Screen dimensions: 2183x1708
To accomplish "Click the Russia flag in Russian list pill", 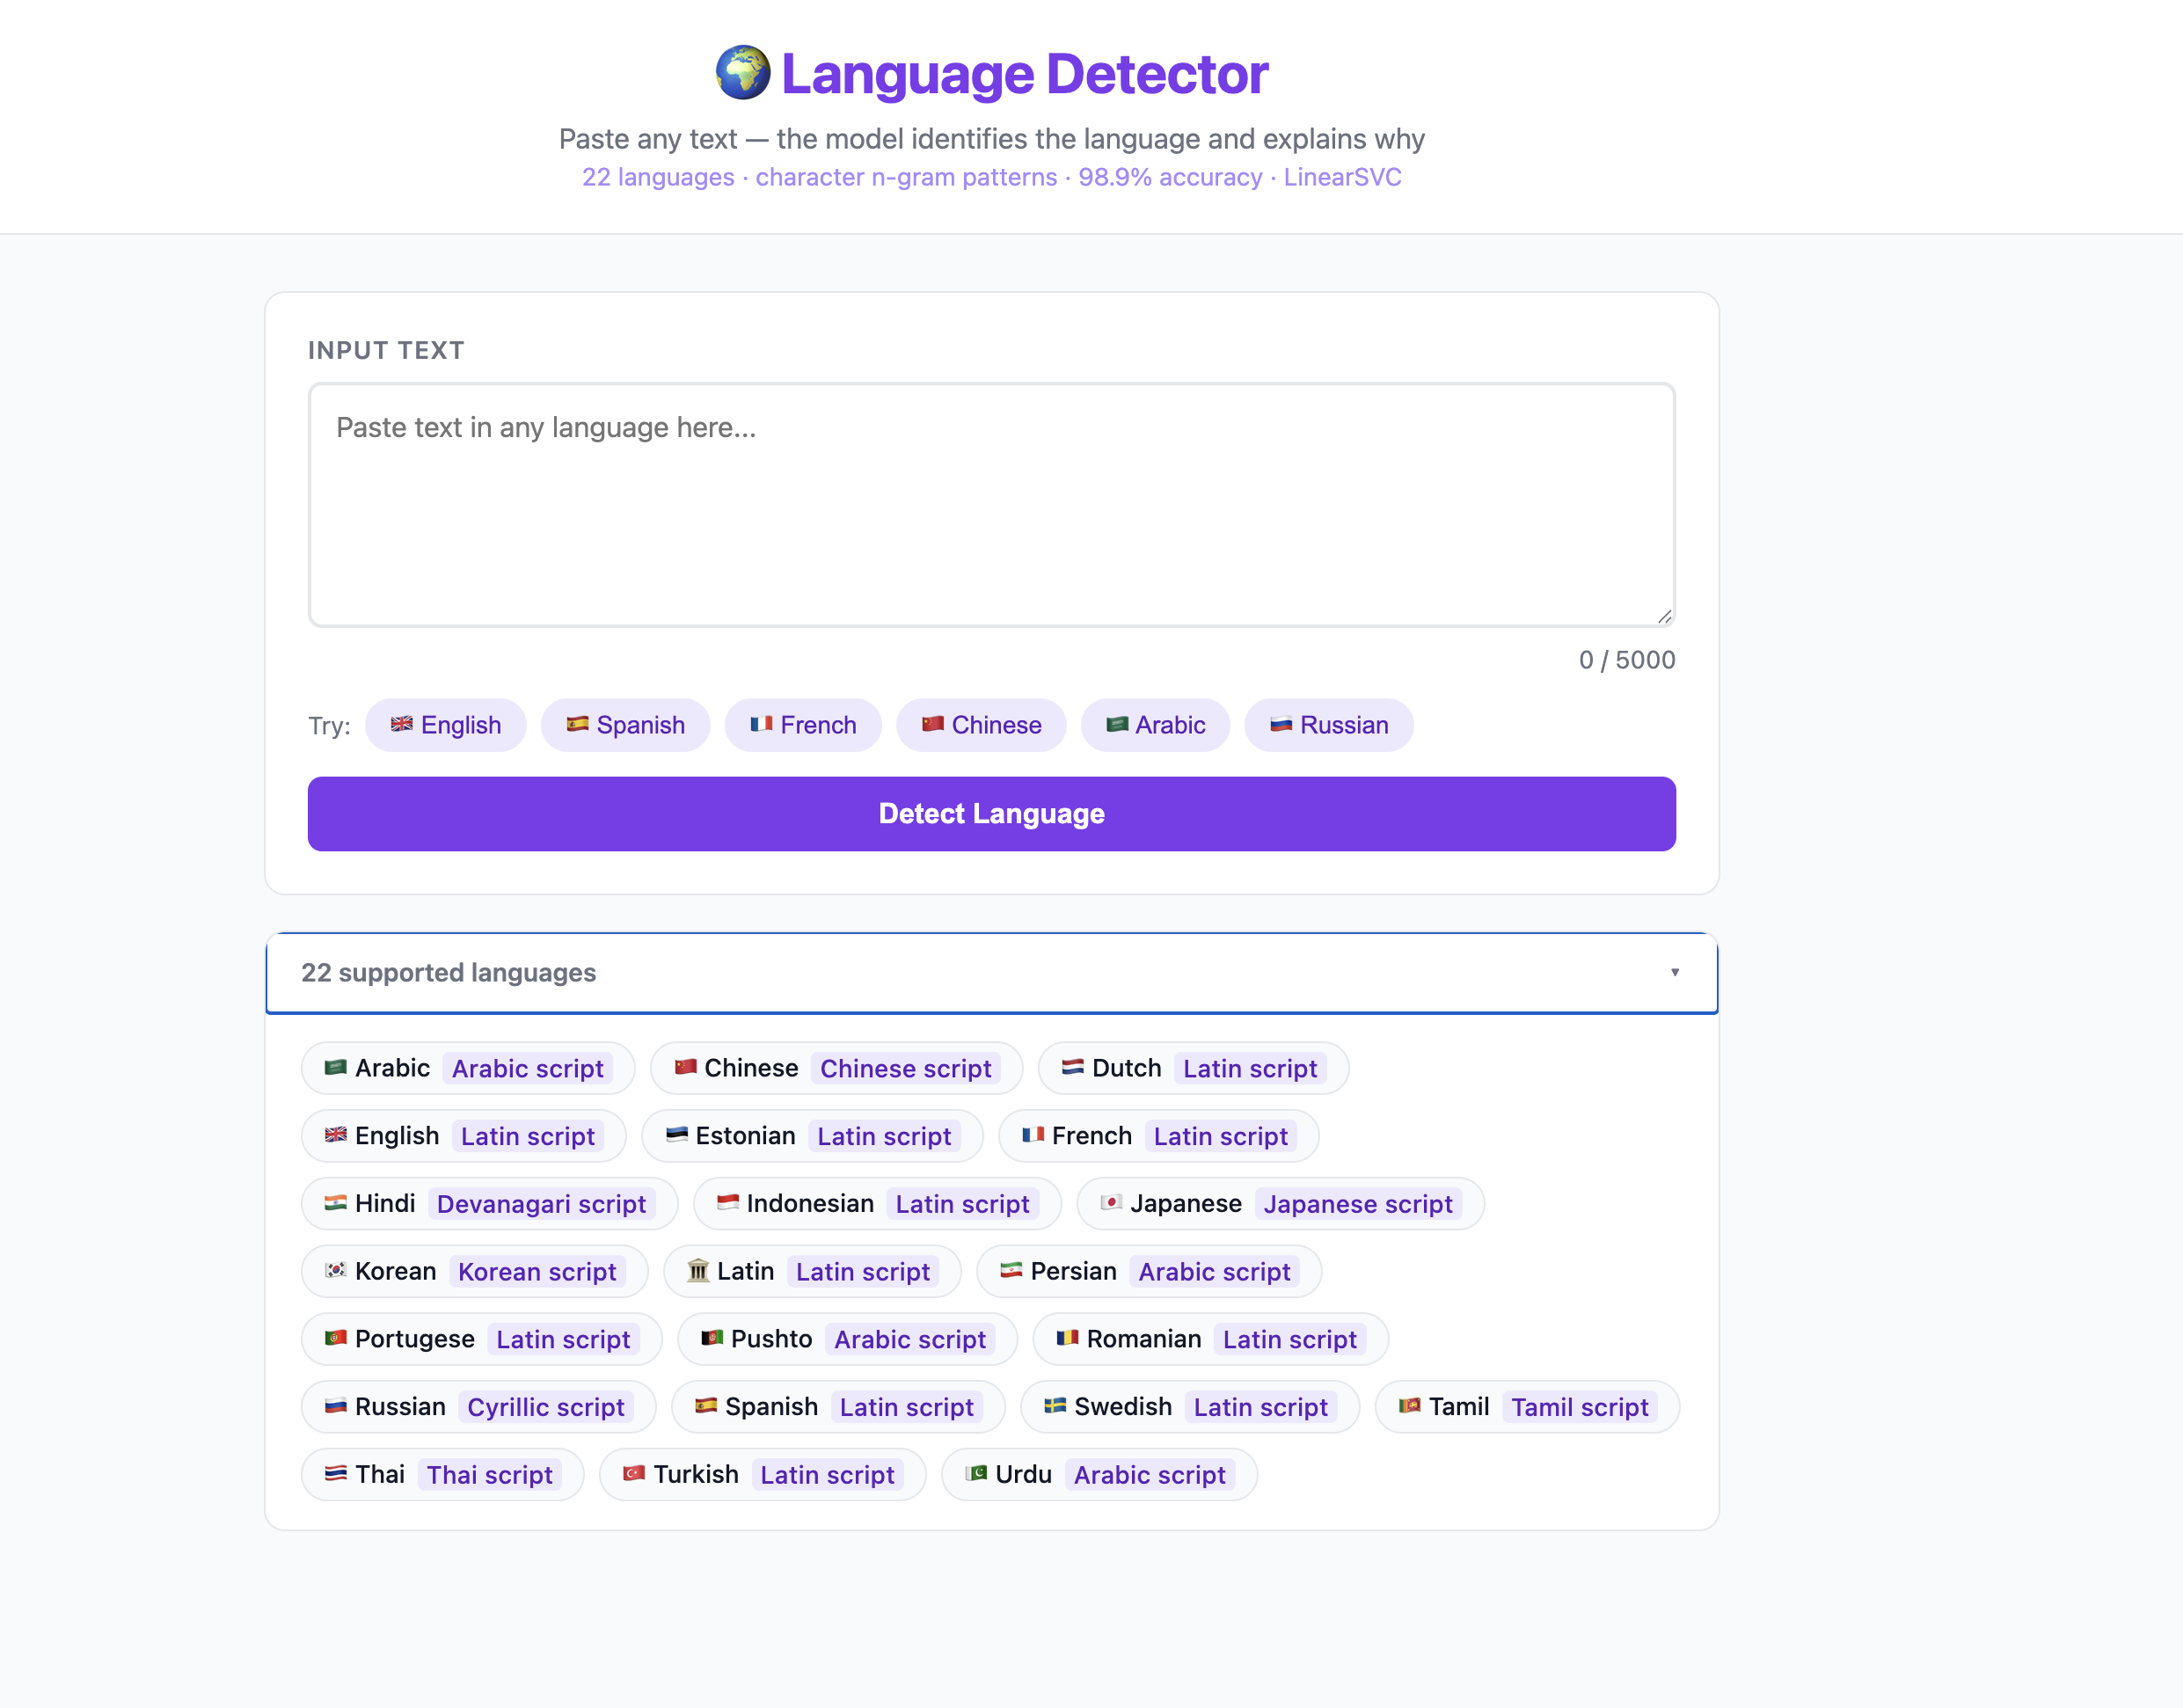I will click(336, 1406).
